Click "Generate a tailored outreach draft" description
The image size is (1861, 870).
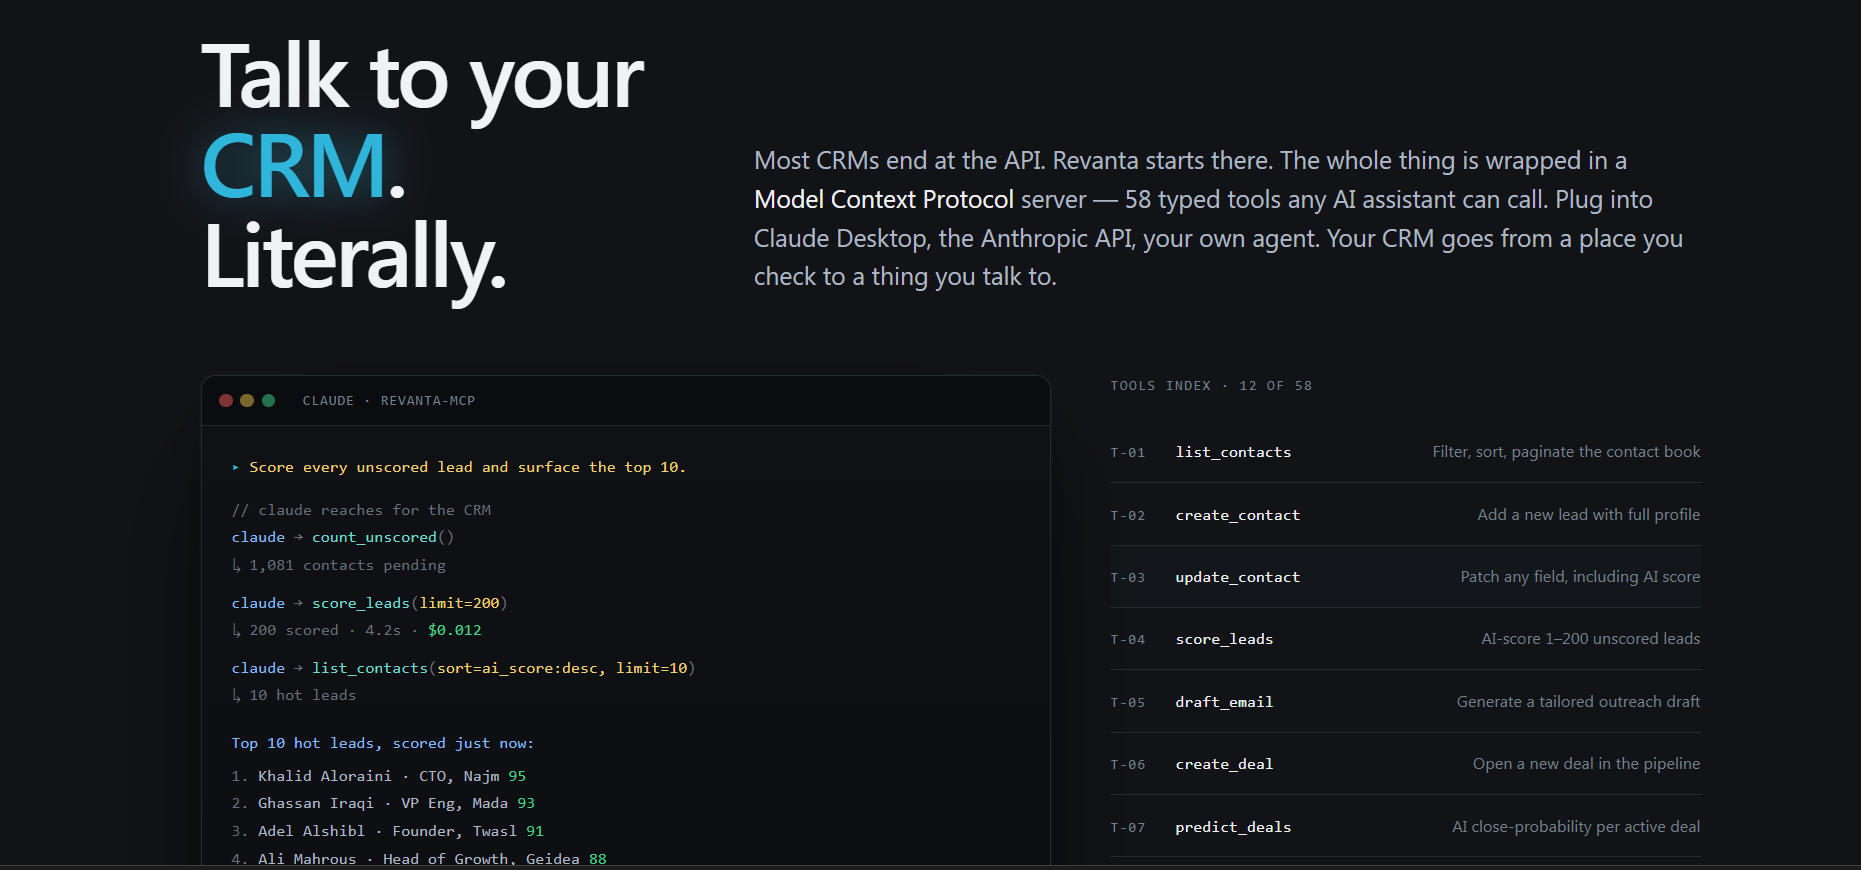click(1578, 702)
